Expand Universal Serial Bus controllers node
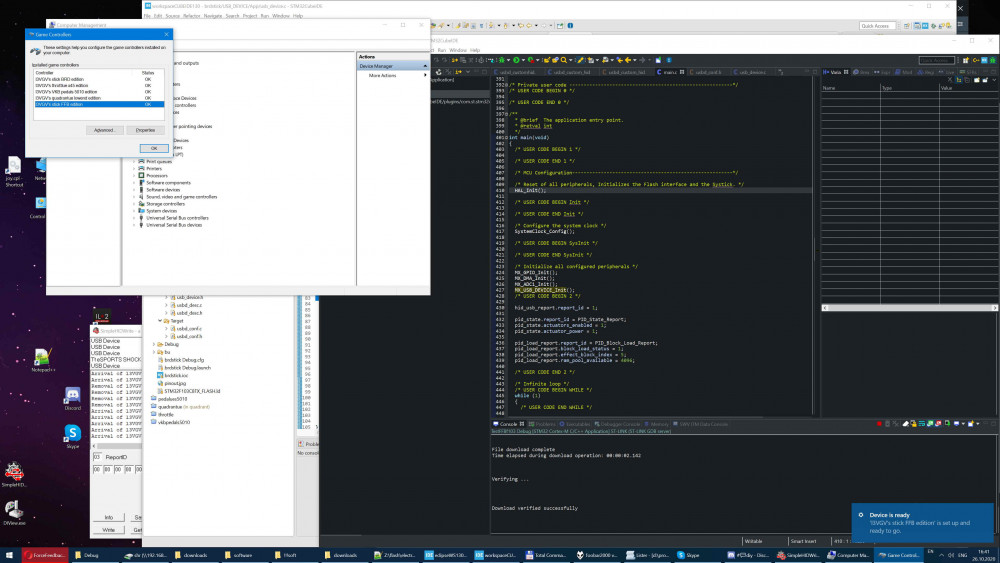 click(x=134, y=218)
